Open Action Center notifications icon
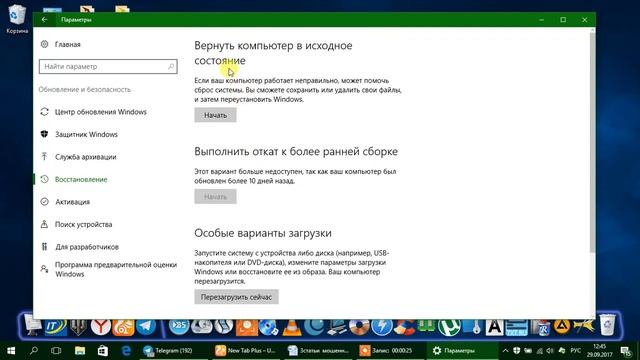Viewport: 640px width, 360px height. click(627, 351)
